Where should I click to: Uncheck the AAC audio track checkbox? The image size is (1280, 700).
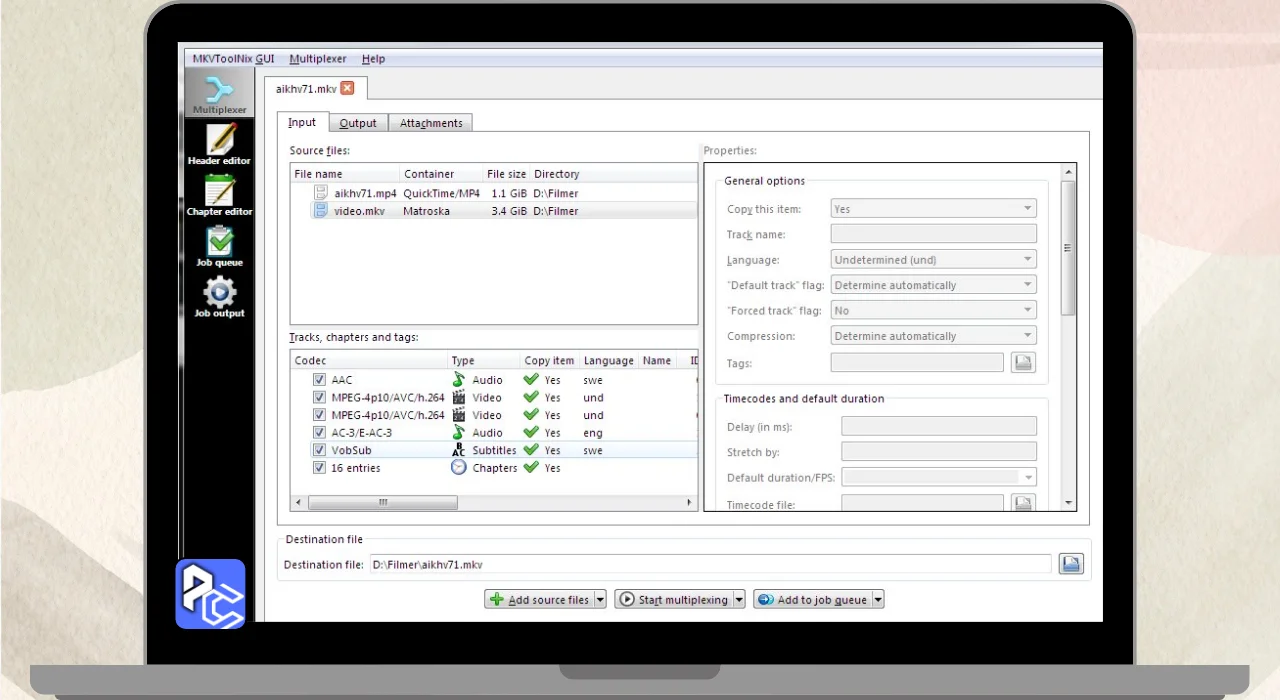point(319,380)
